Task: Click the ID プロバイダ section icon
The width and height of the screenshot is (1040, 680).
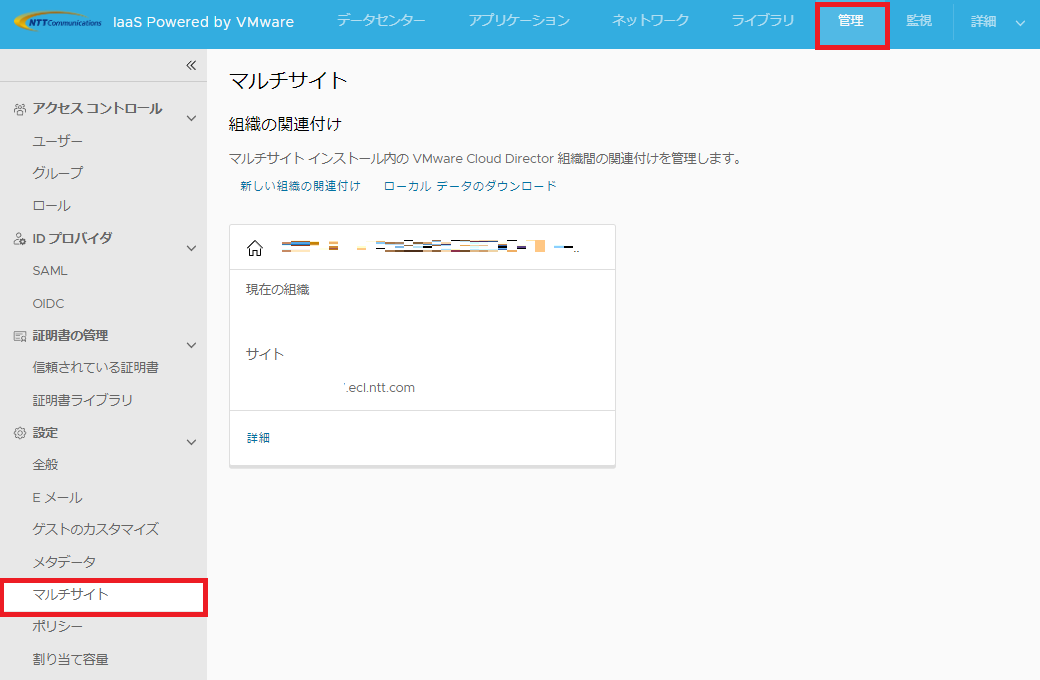Action: point(19,239)
